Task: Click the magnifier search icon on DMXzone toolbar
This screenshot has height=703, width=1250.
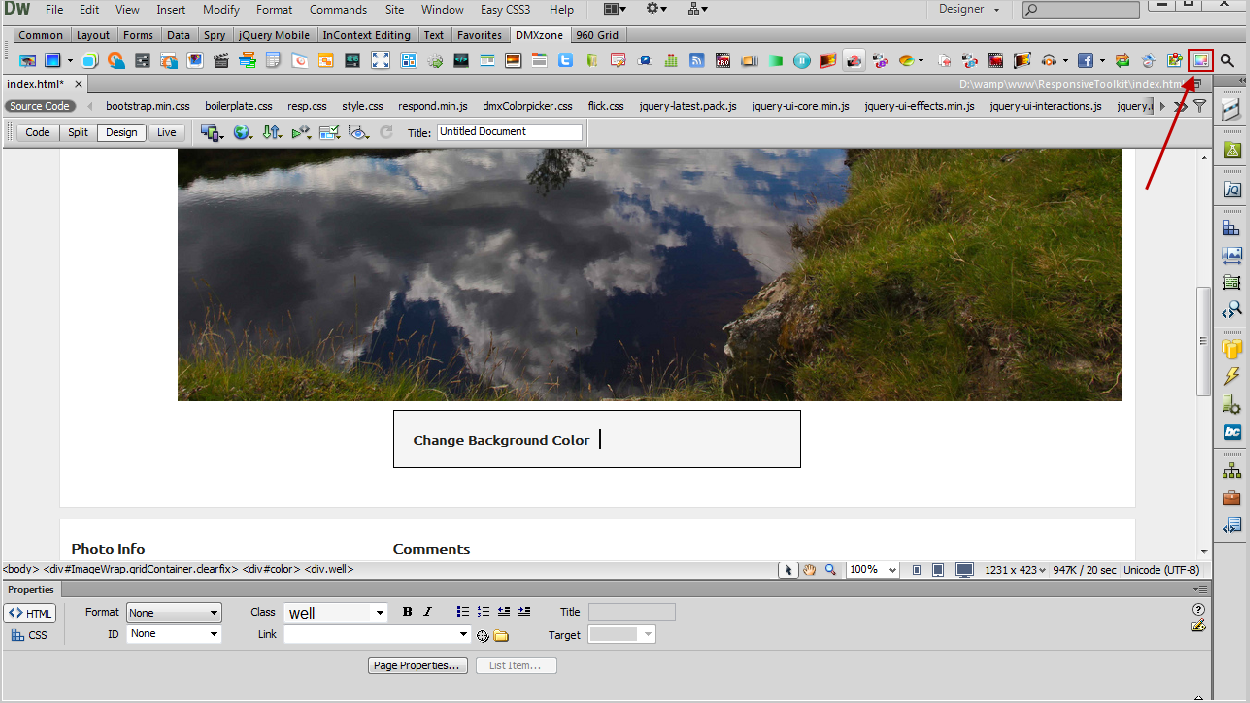Action: (x=1228, y=60)
